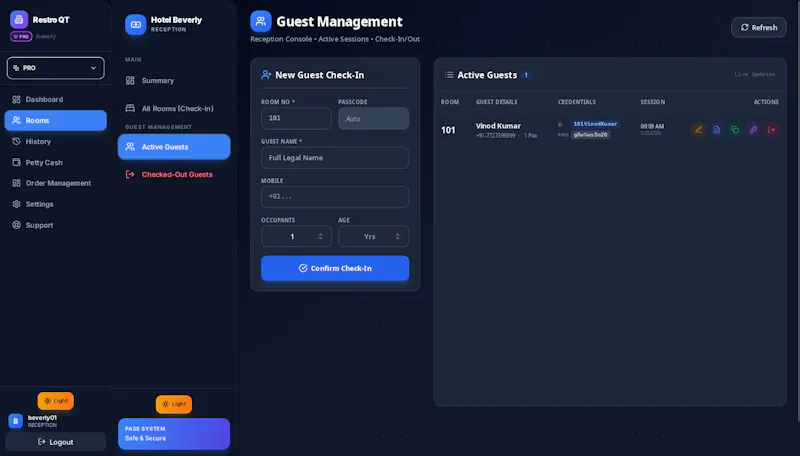The image size is (800, 456).
Task: Check out Vinod Kumar (red exit icon)
Action: [x=771, y=130]
